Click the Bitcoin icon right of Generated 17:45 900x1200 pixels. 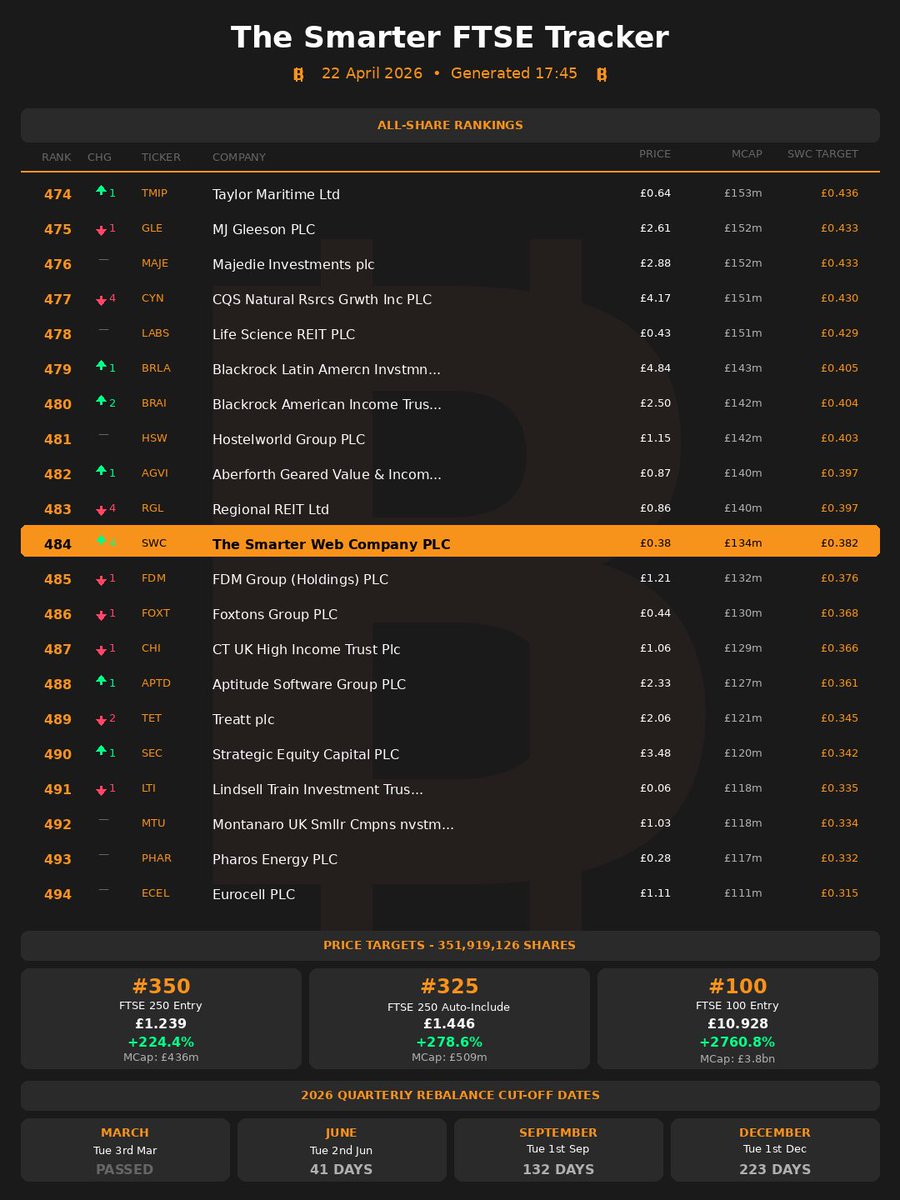[602, 74]
